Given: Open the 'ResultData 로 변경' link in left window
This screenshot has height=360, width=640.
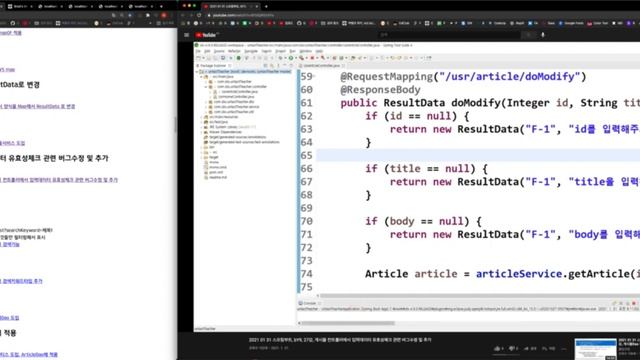Looking at the screenshot, I should click(37, 107).
